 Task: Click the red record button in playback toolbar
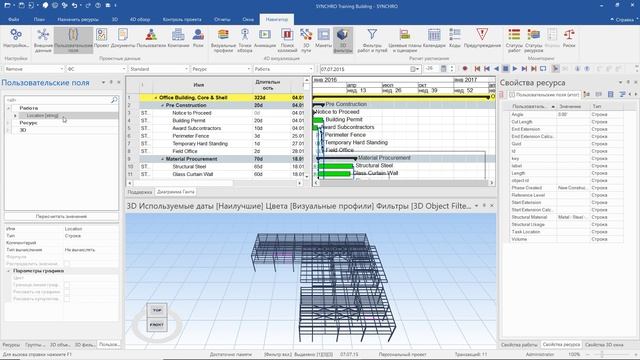(464, 69)
